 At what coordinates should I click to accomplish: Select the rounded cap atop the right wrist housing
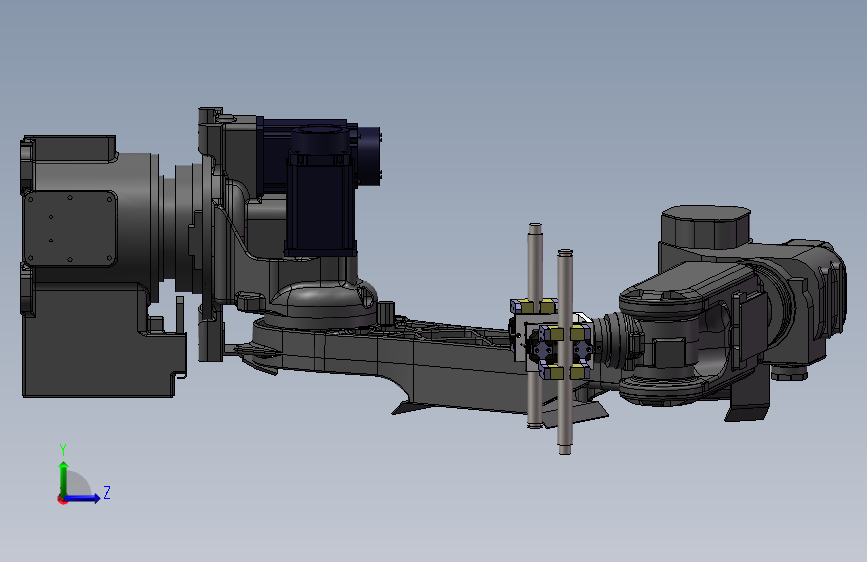point(706,227)
